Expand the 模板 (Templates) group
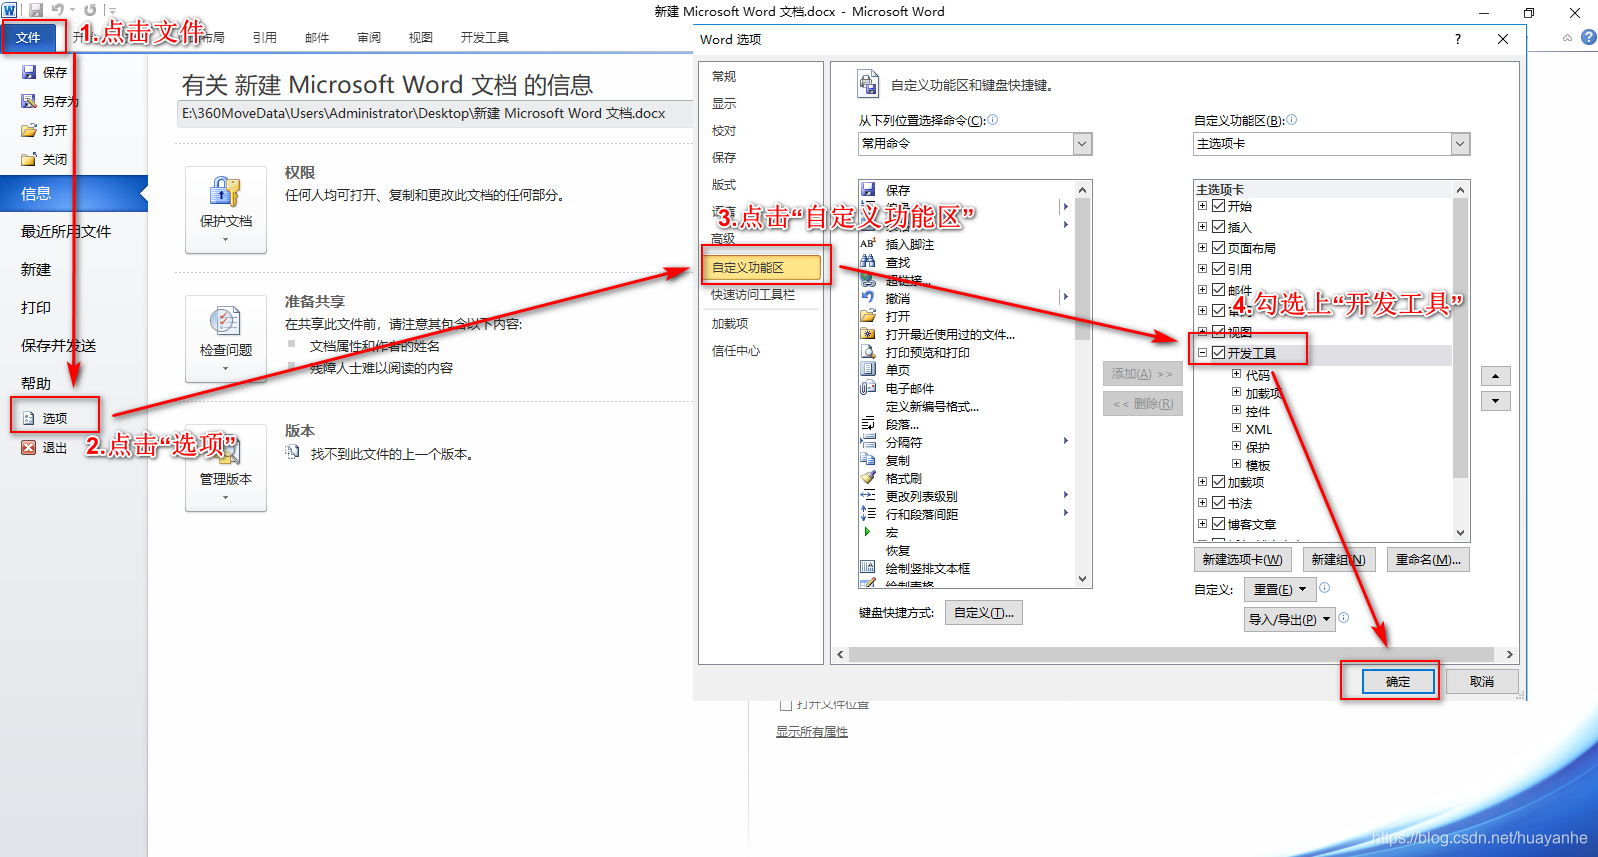The height and width of the screenshot is (857, 1598). [1236, 464]
